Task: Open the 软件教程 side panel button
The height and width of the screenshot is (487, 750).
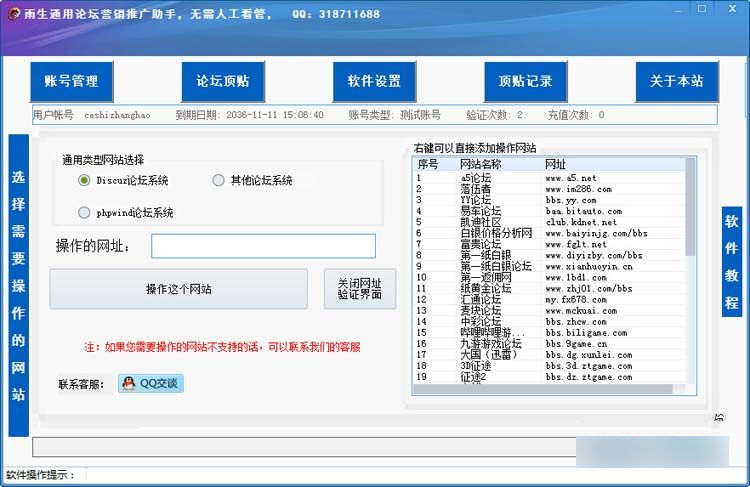Action: click(731, 248)
